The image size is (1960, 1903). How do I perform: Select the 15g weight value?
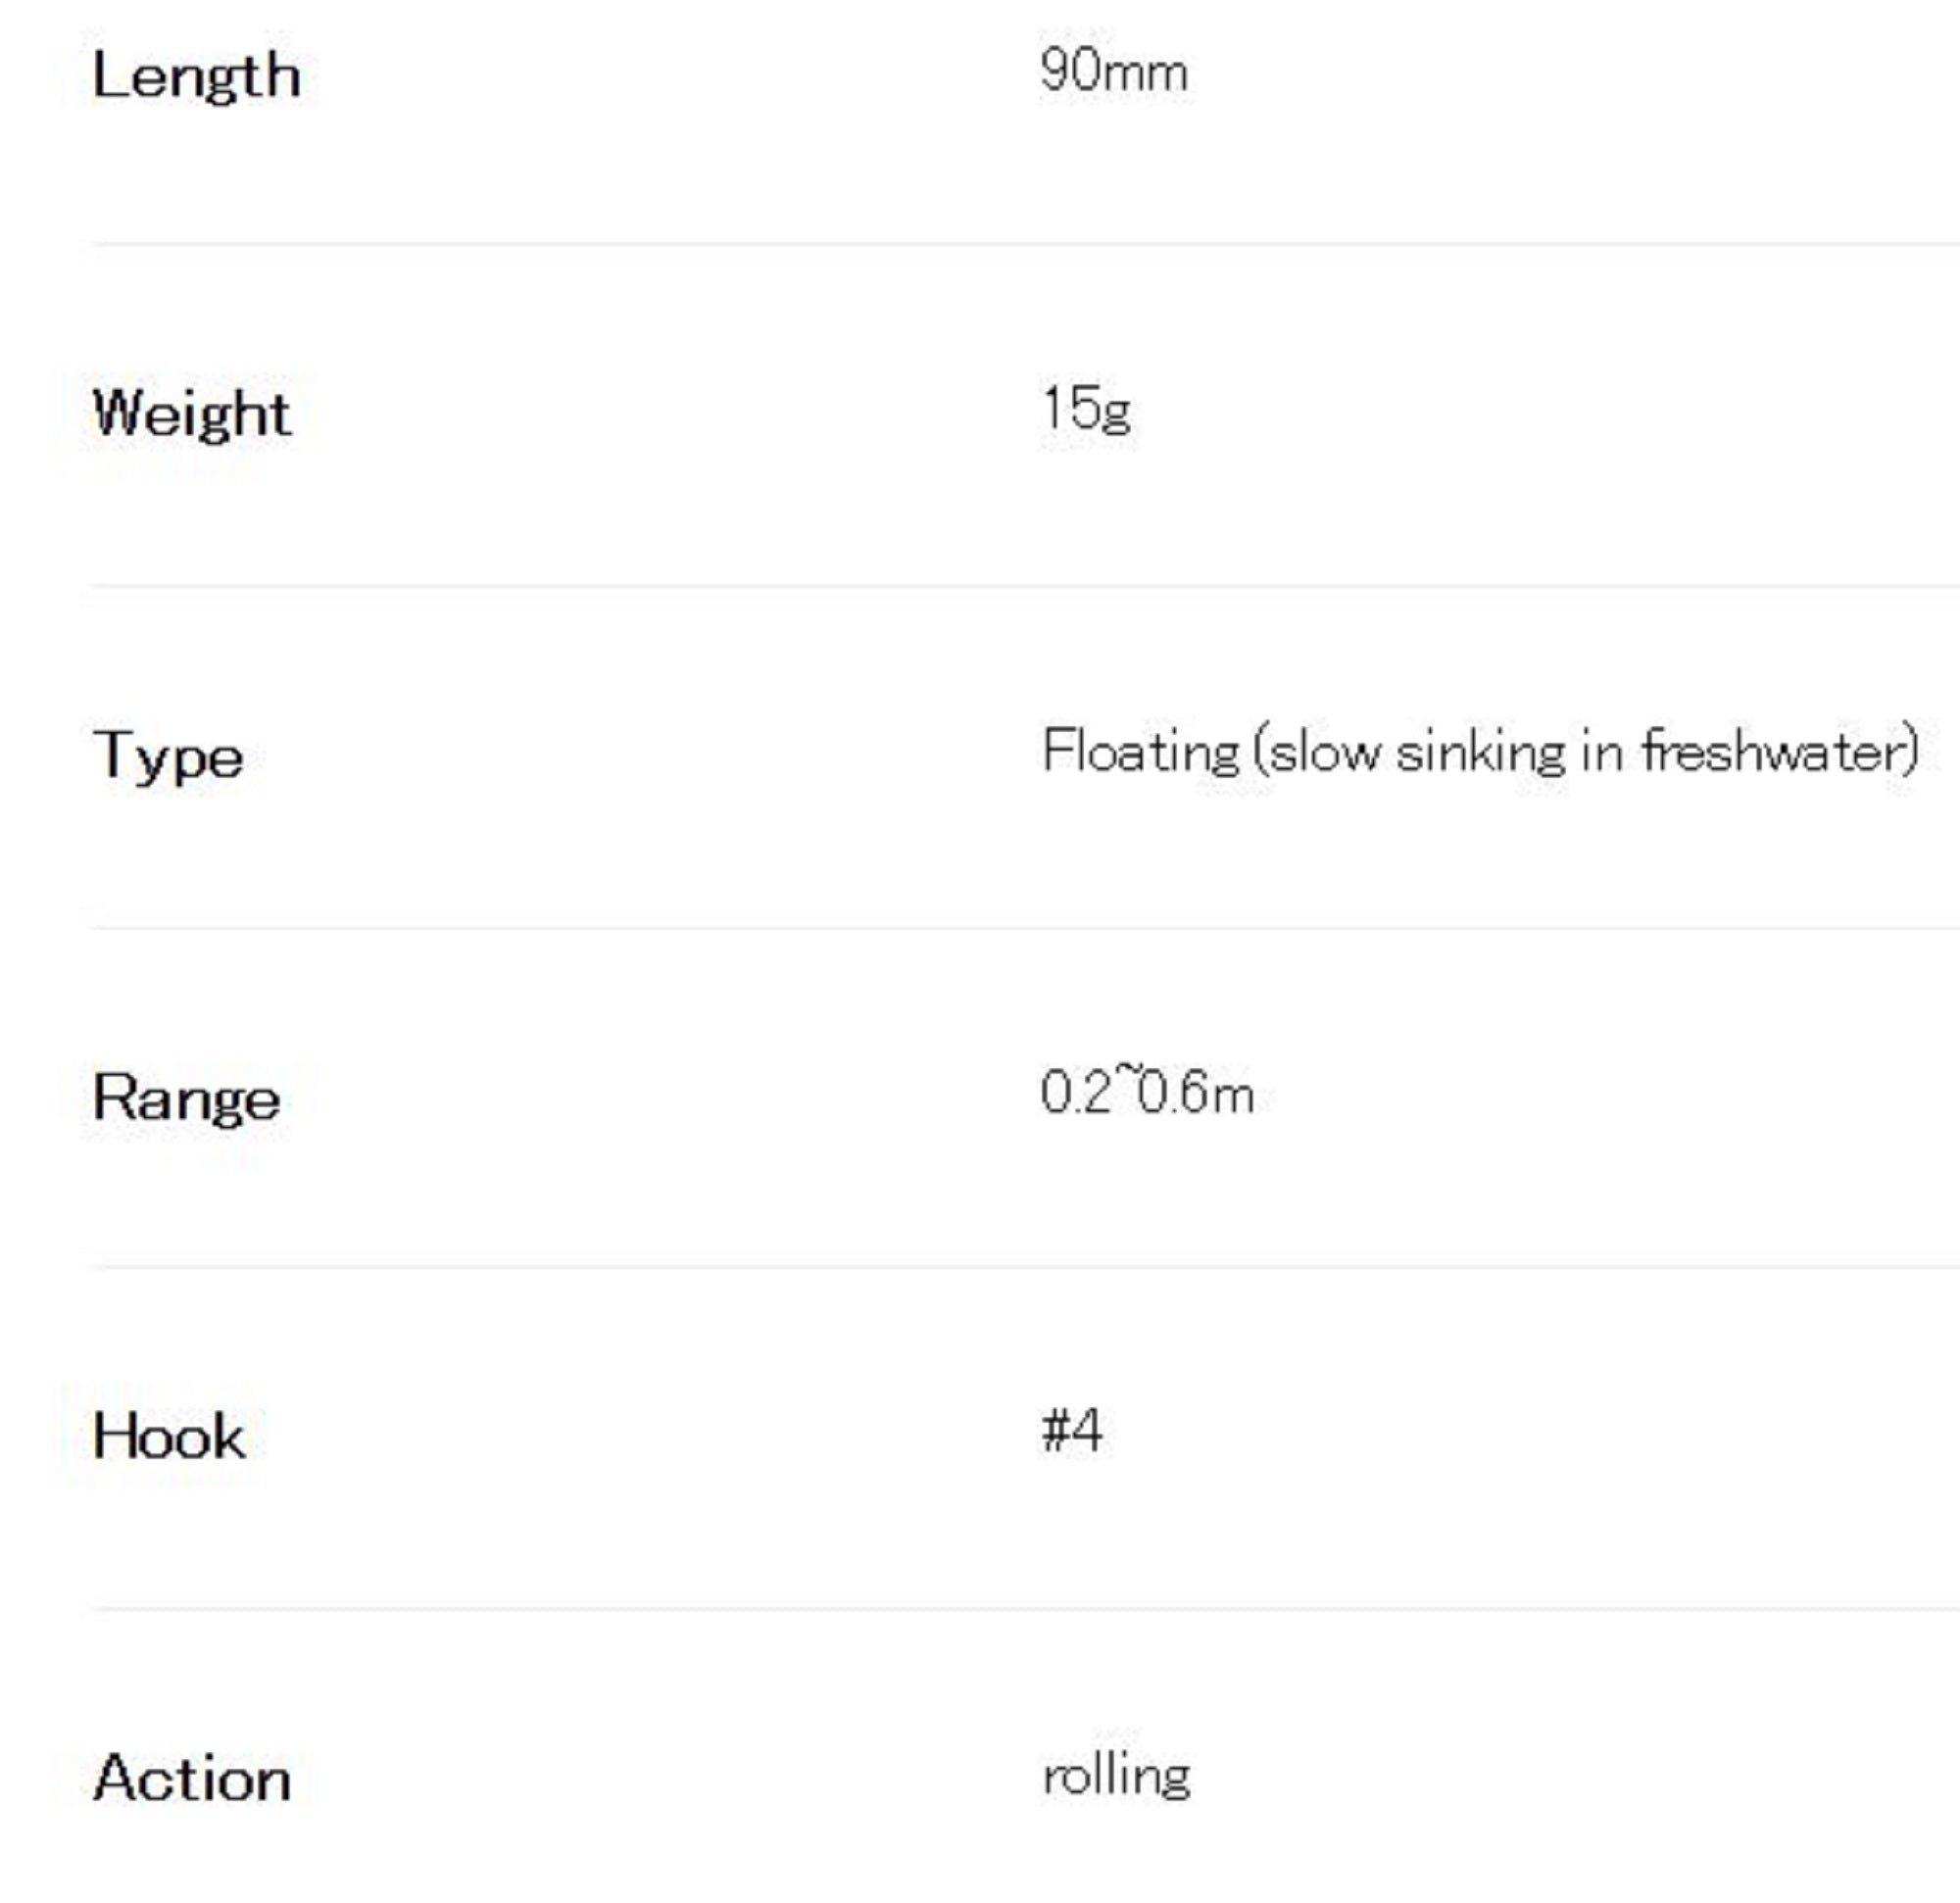click(x=1086, y=408)
